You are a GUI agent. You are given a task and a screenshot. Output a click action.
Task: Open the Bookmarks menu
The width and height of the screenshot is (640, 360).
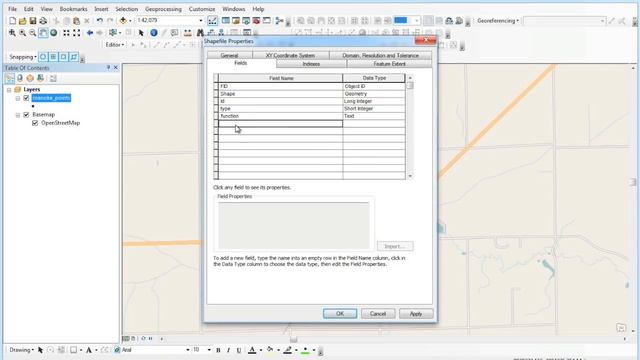pos(73,9)
